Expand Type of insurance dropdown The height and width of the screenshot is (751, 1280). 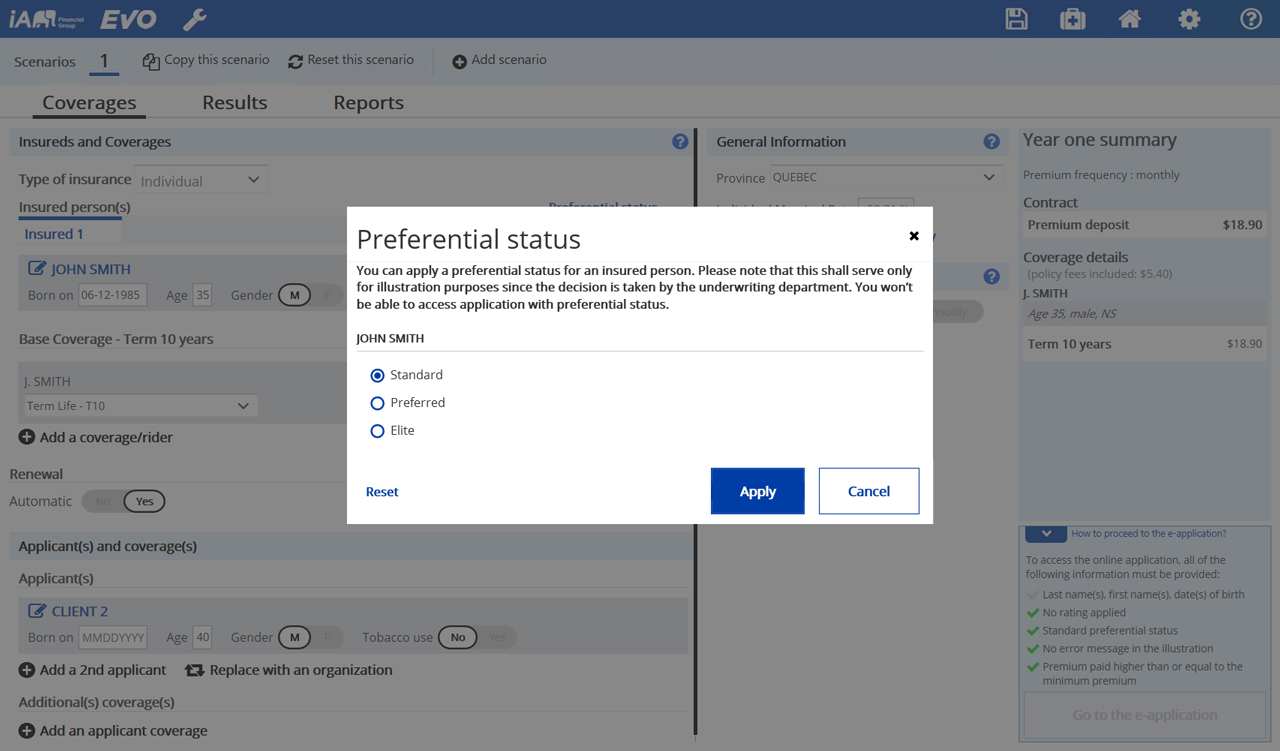coord(201,181)
